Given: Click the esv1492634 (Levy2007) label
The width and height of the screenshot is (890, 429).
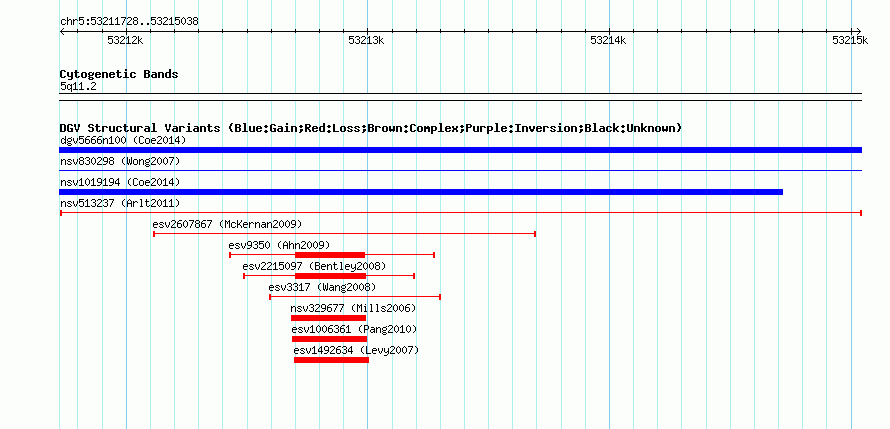Looking at the screenshot, I should pos(356,350).
